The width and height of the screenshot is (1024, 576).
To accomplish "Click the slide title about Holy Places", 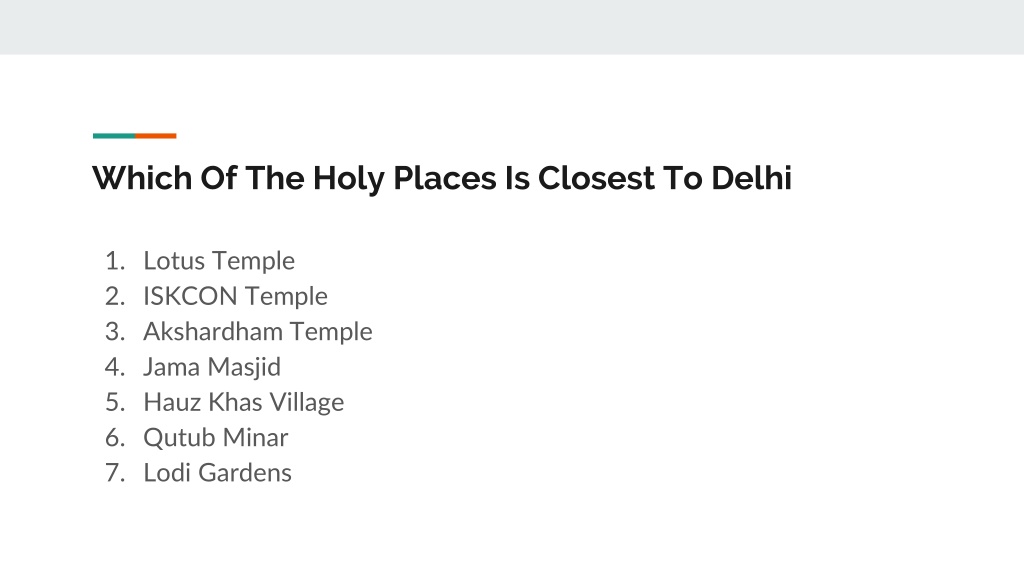I will coord(442,178).
